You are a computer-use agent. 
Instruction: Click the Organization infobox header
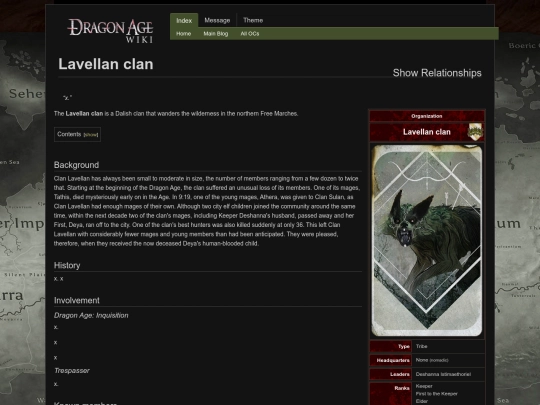[427, 116]
